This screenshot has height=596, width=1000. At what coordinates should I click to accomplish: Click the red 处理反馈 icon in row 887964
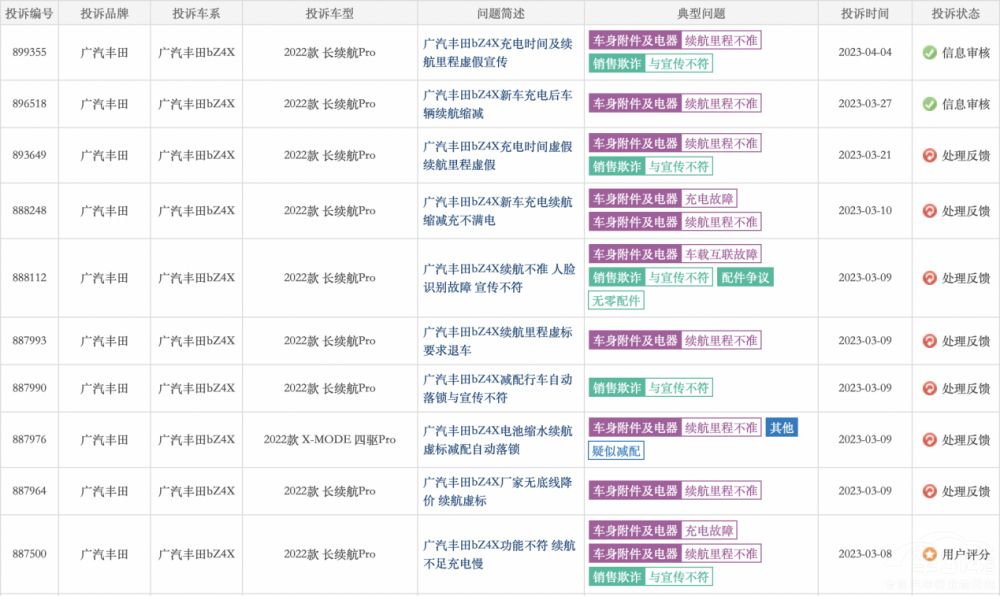coord(929,491)
